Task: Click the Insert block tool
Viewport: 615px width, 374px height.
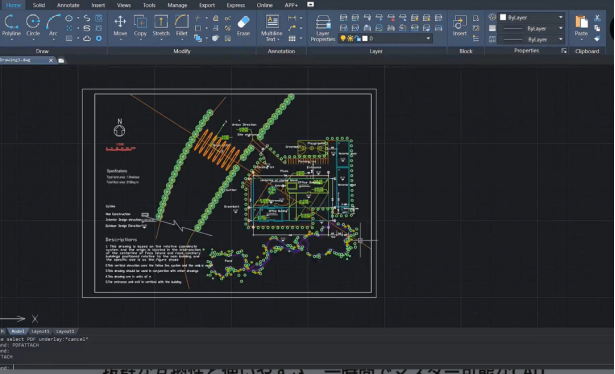Action: [x=459, y=25]
